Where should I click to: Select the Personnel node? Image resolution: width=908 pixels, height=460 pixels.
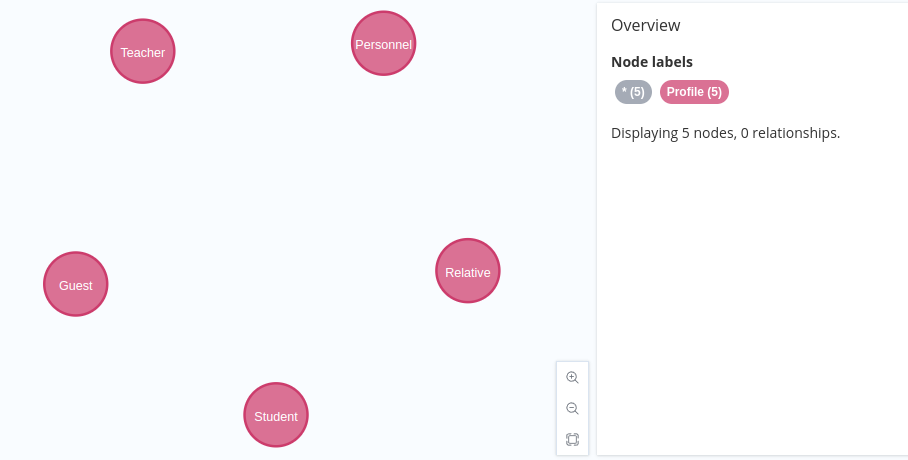[x=383, y=43]
